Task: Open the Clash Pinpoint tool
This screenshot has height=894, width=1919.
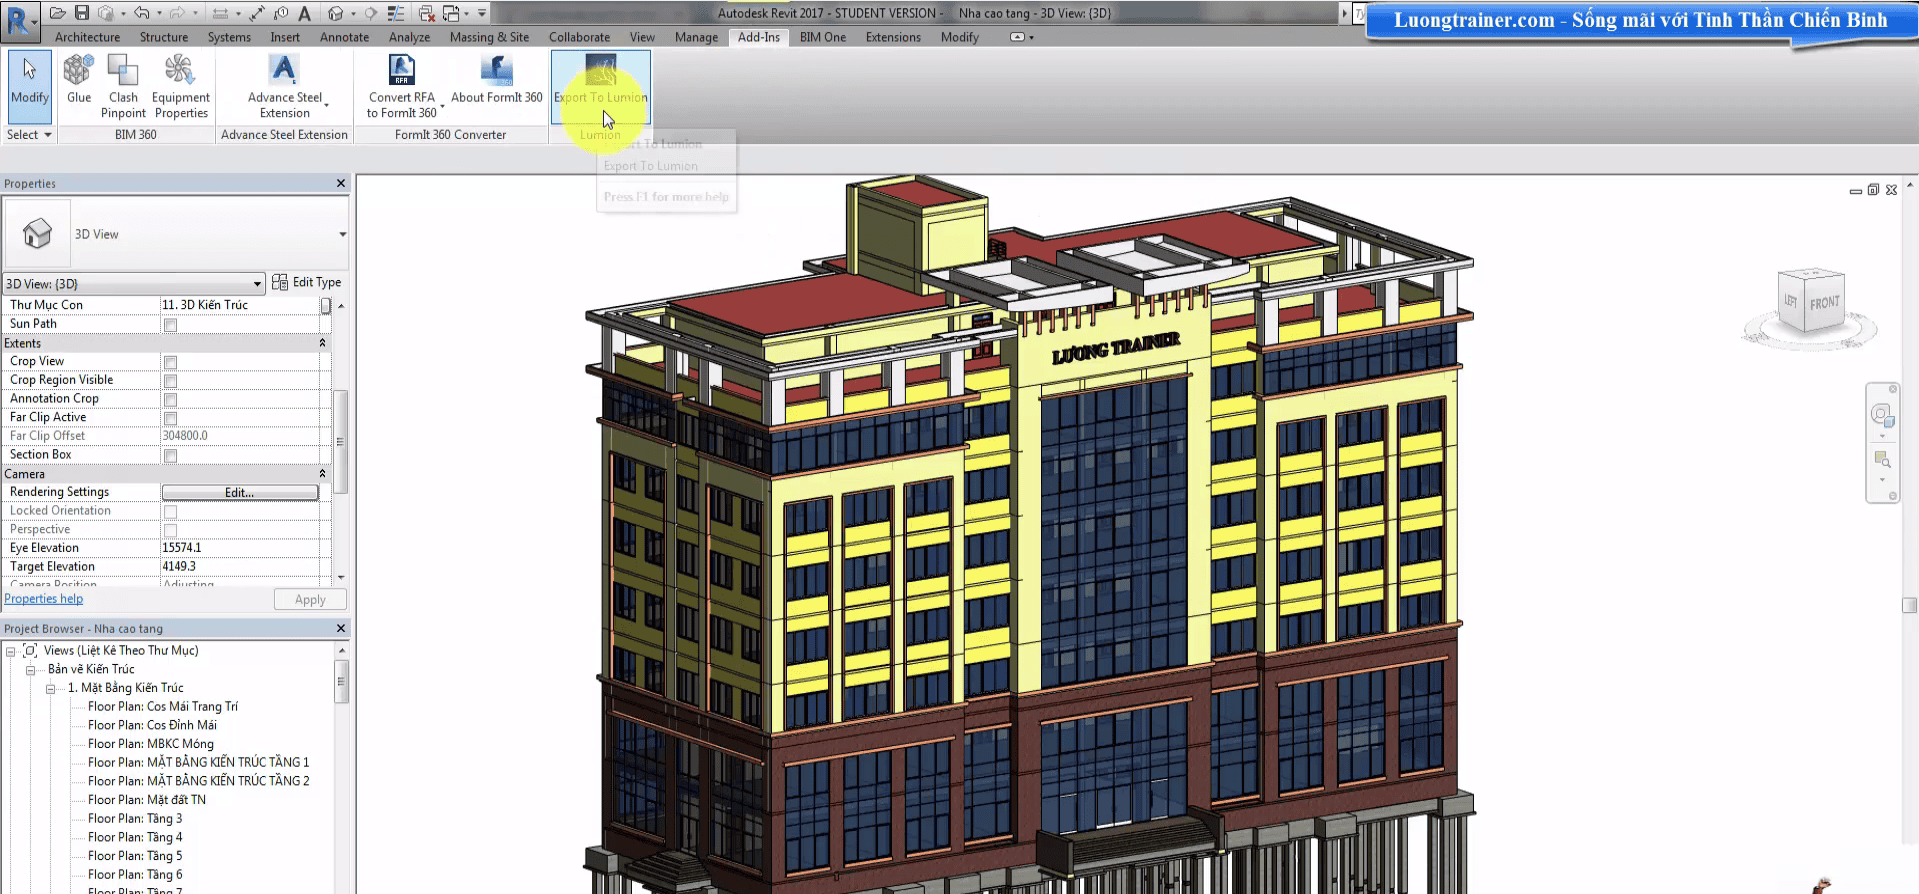Action: pos(123,86)
